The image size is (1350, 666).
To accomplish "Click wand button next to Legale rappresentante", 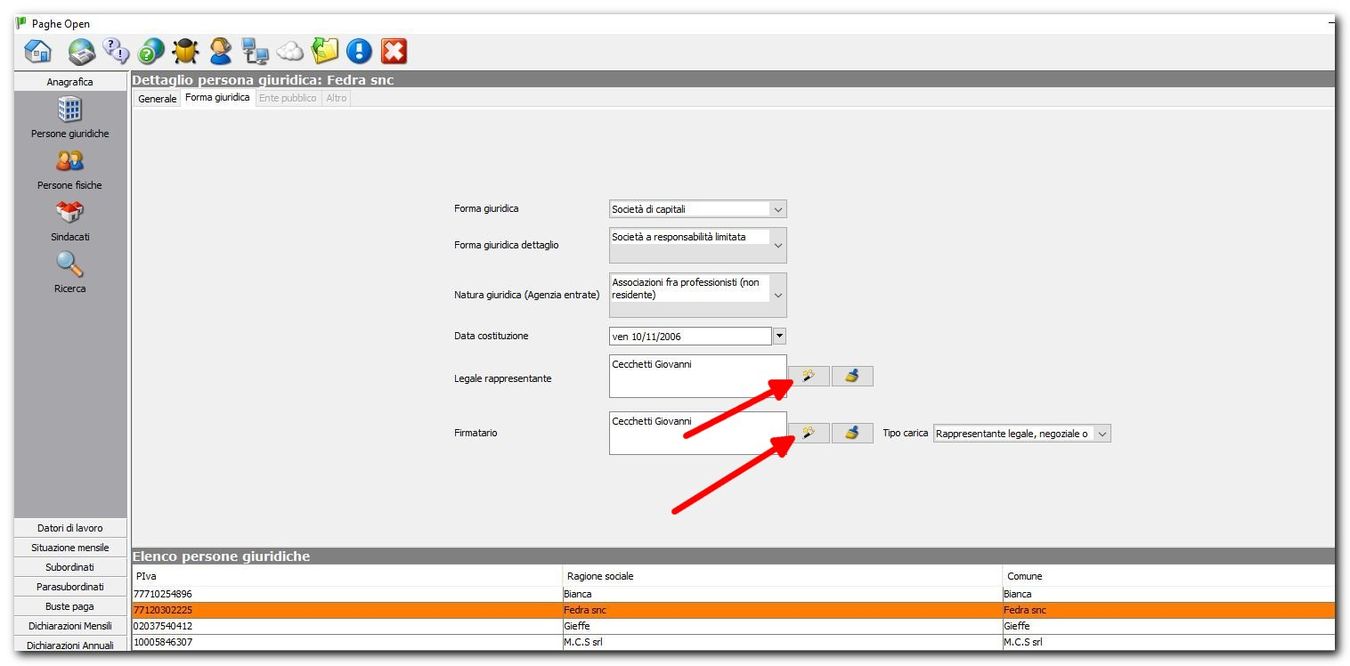I will pos(809,376).
